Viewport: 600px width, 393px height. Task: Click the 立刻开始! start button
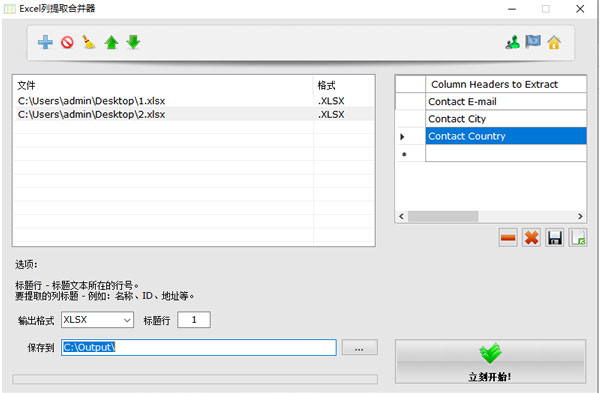490,361
